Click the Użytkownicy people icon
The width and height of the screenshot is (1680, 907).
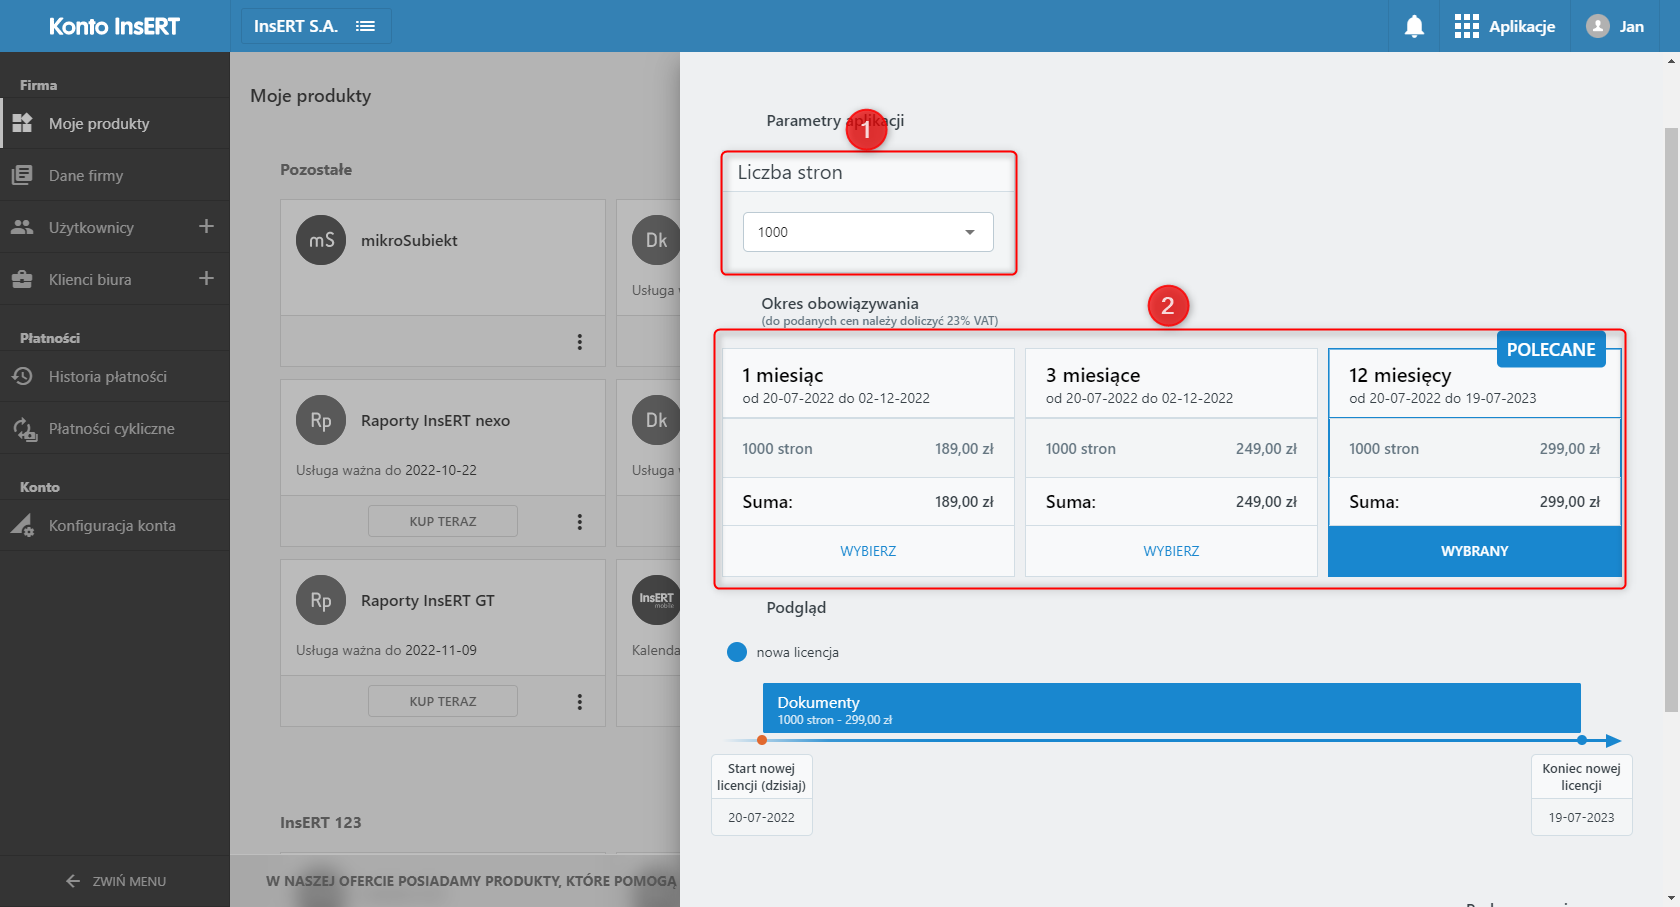click(x=22, y=227)
